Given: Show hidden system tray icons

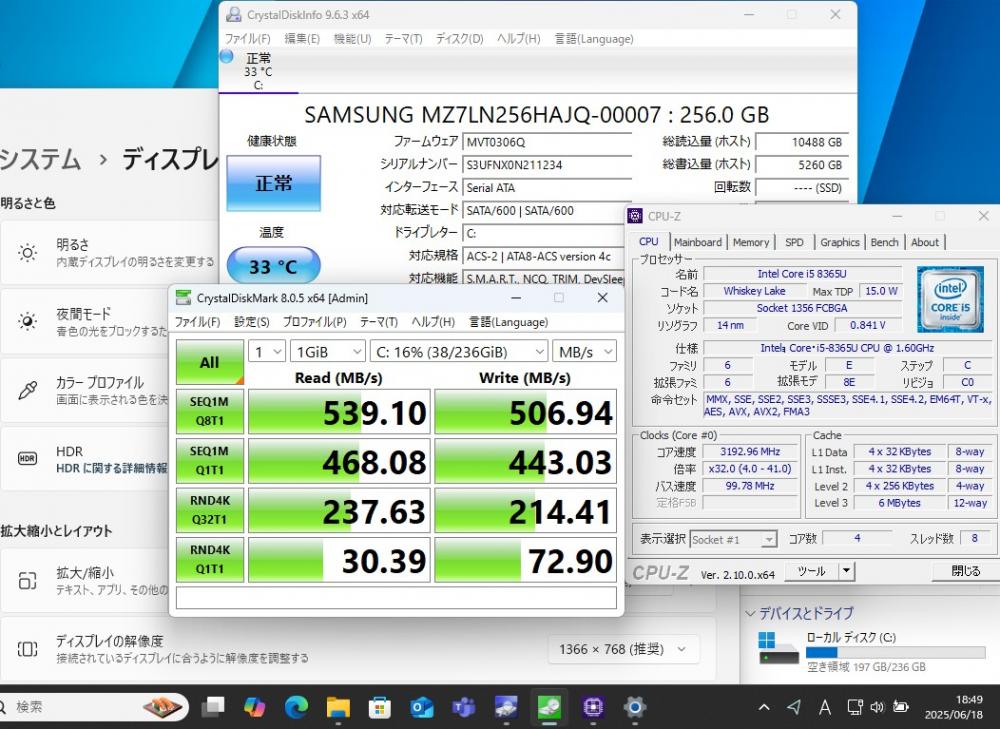Looking at the screenshot, I should coord(764,707).
